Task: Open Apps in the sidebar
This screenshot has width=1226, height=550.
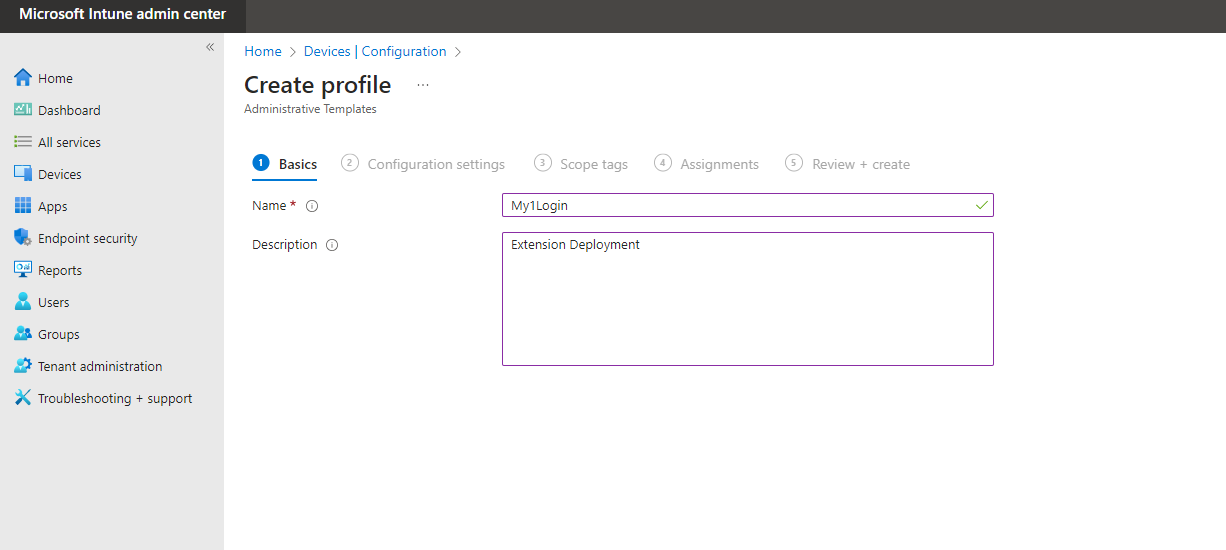Action: tap(53, 206)
